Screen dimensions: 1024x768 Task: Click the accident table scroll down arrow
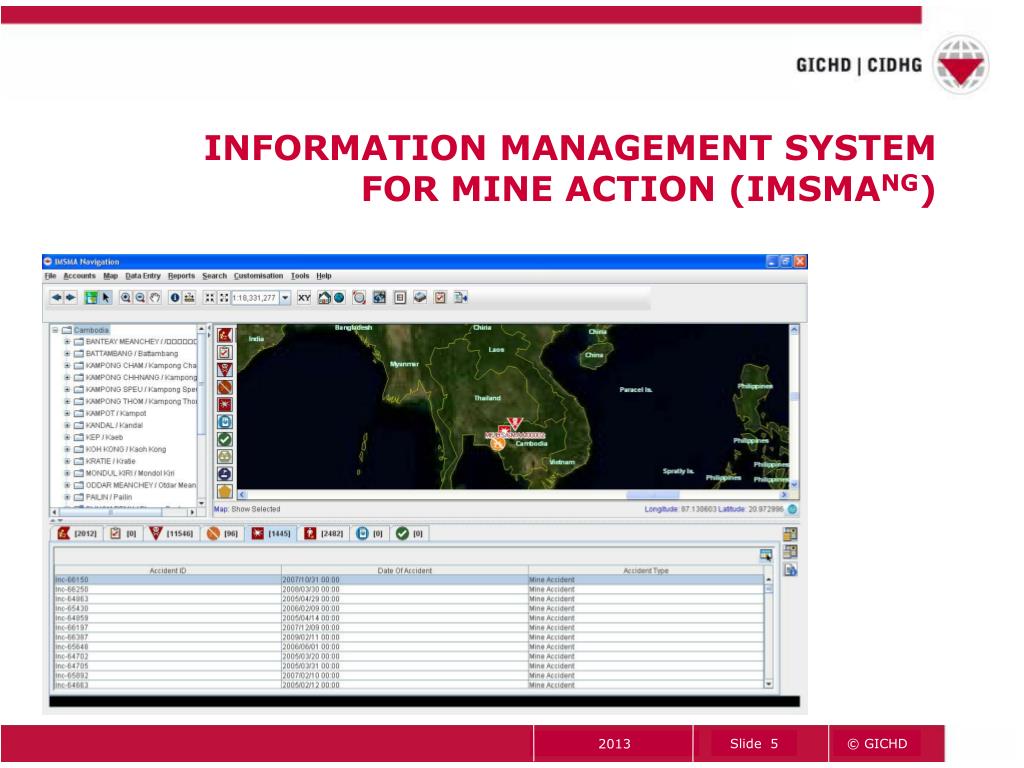(x=769, y=684)
